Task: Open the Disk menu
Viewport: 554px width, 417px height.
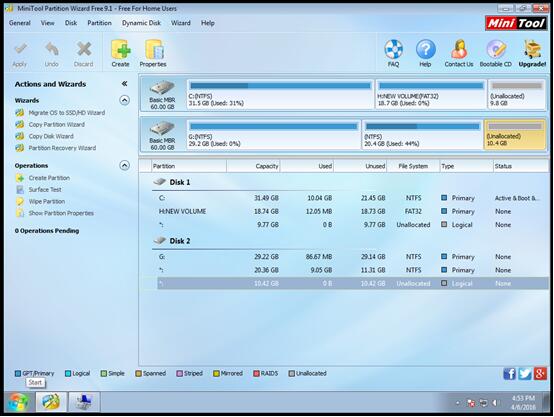Action: point(71,23)
